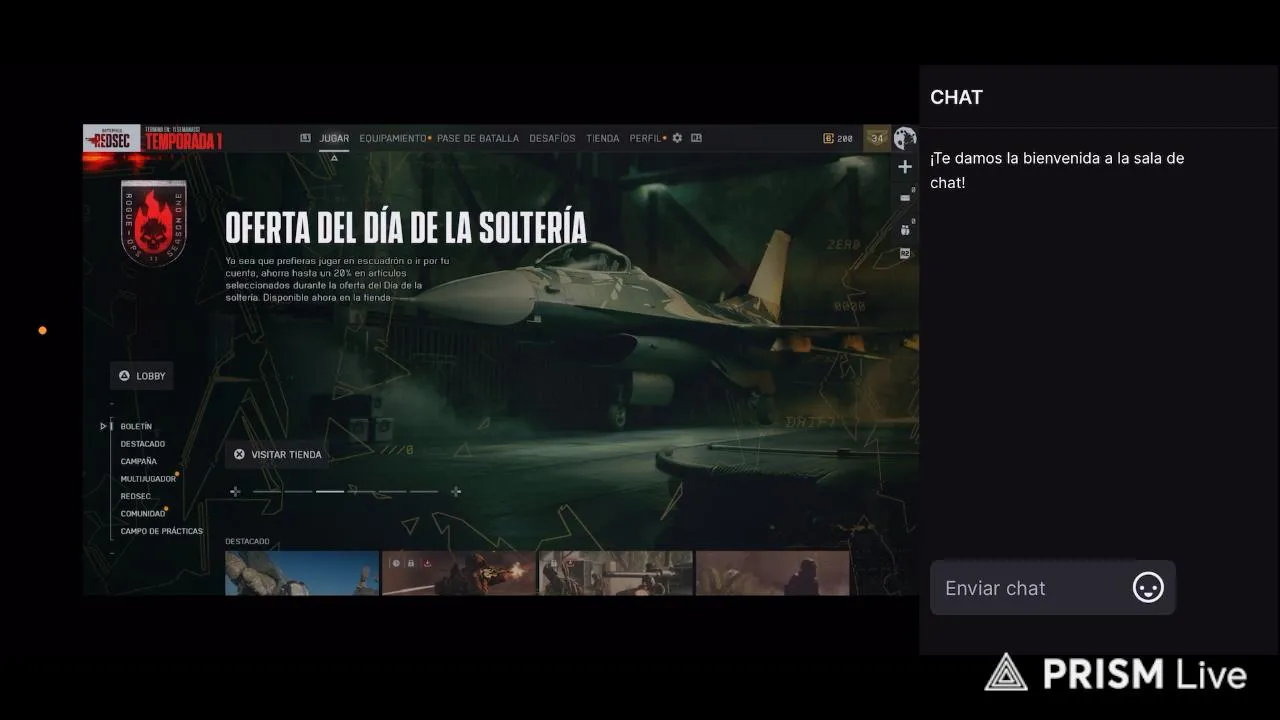Click the REDSEC logo badge
This screenshot has width=1280, height=720.
pyautogui.click(x=111, y=138)
